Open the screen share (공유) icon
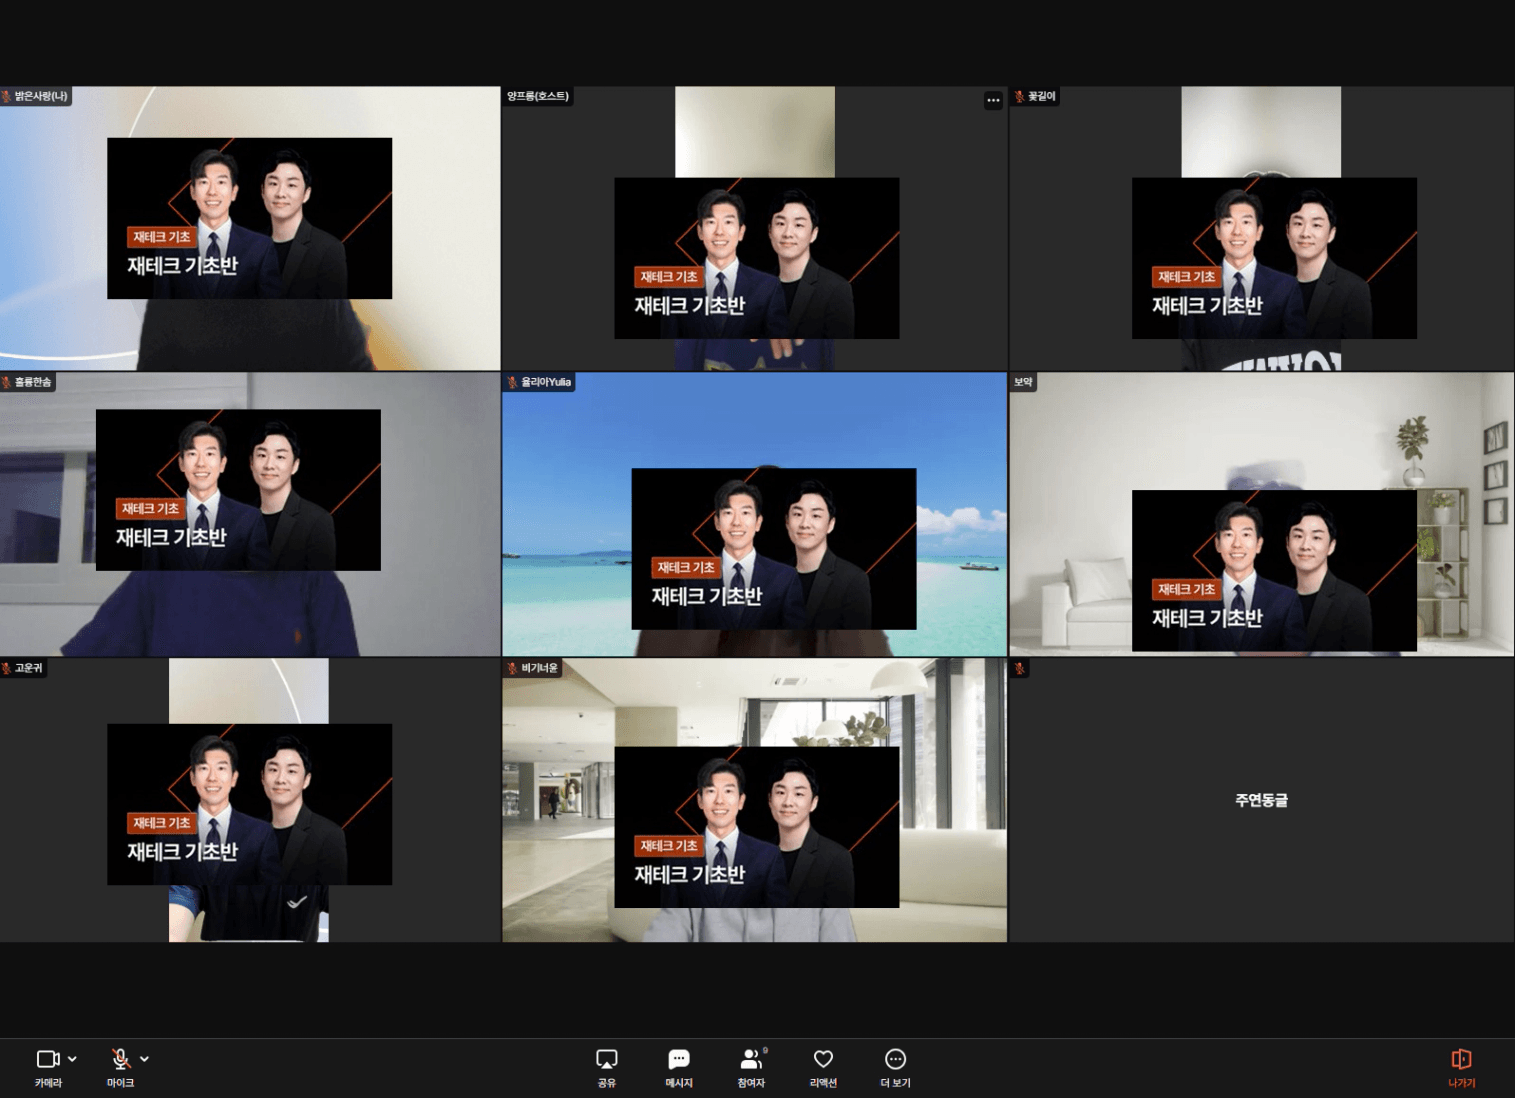The width and height of the screenshot is (1515, 1098). 606,1059
